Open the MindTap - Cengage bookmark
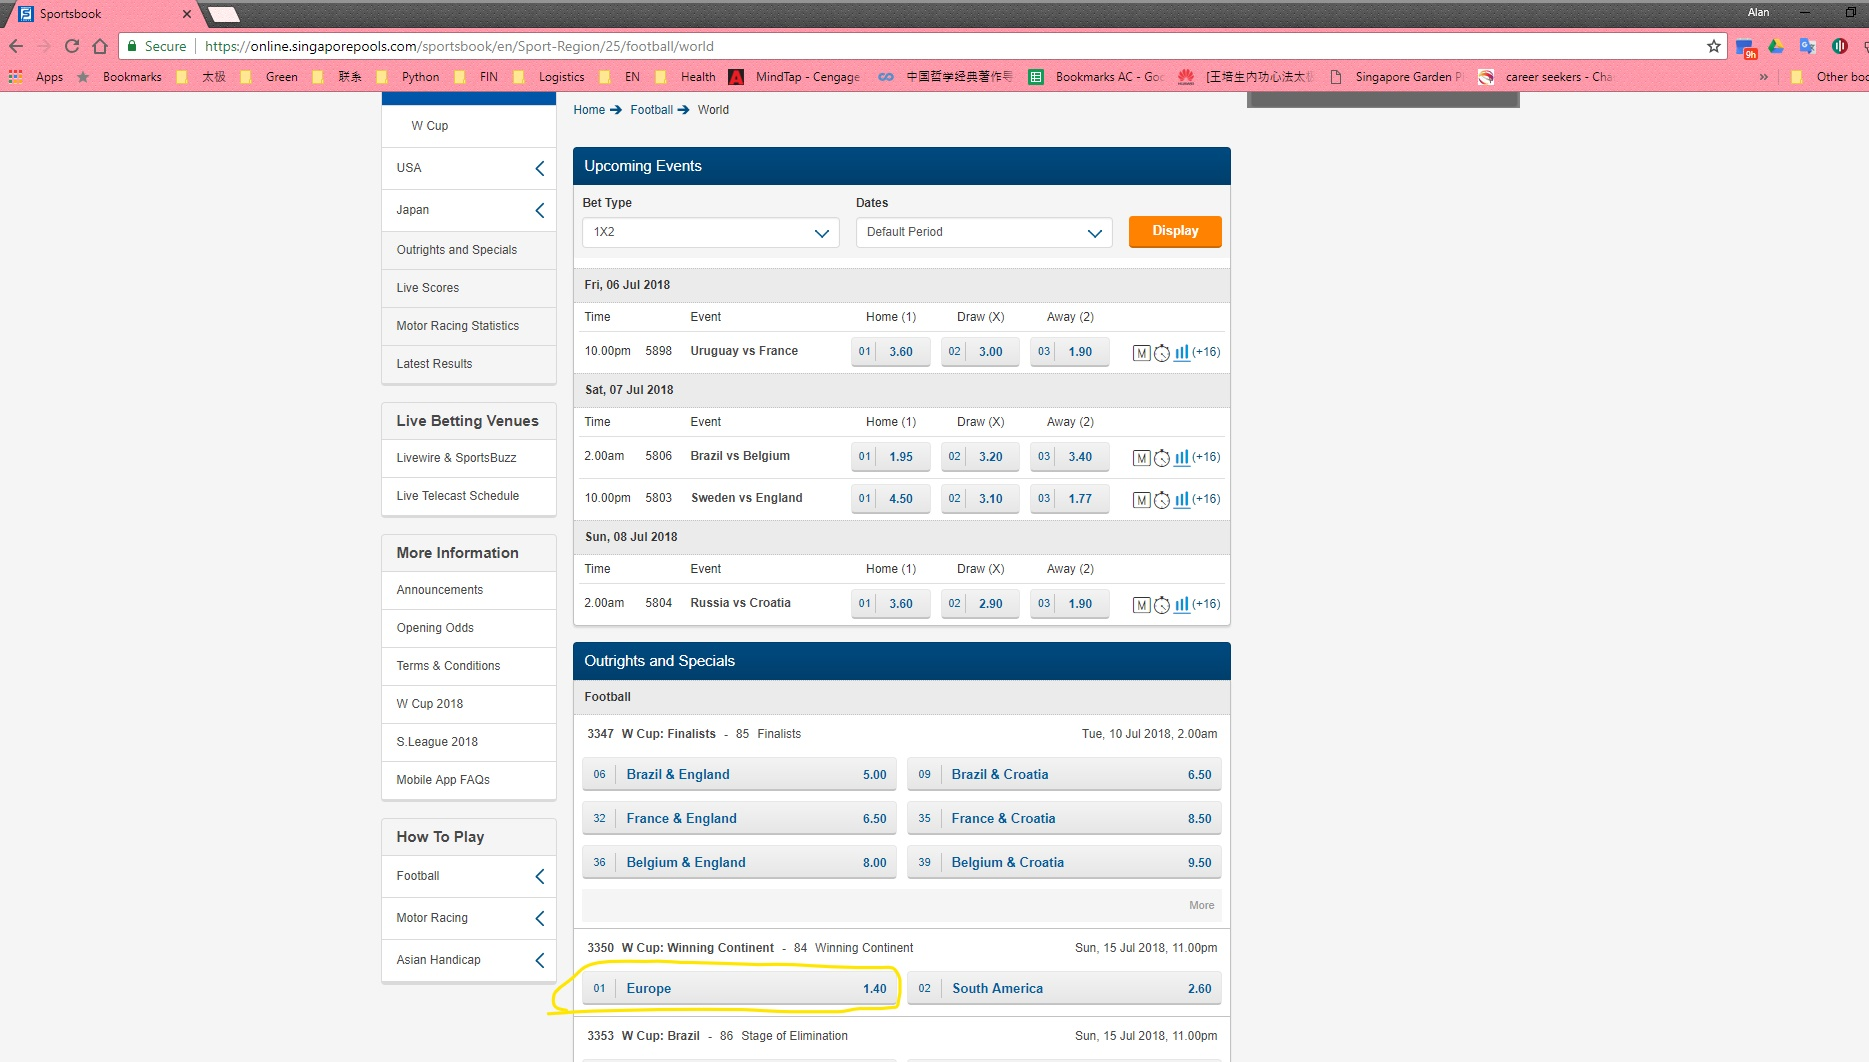The width and height of the screenshot is (1869, 1062). 795,77
